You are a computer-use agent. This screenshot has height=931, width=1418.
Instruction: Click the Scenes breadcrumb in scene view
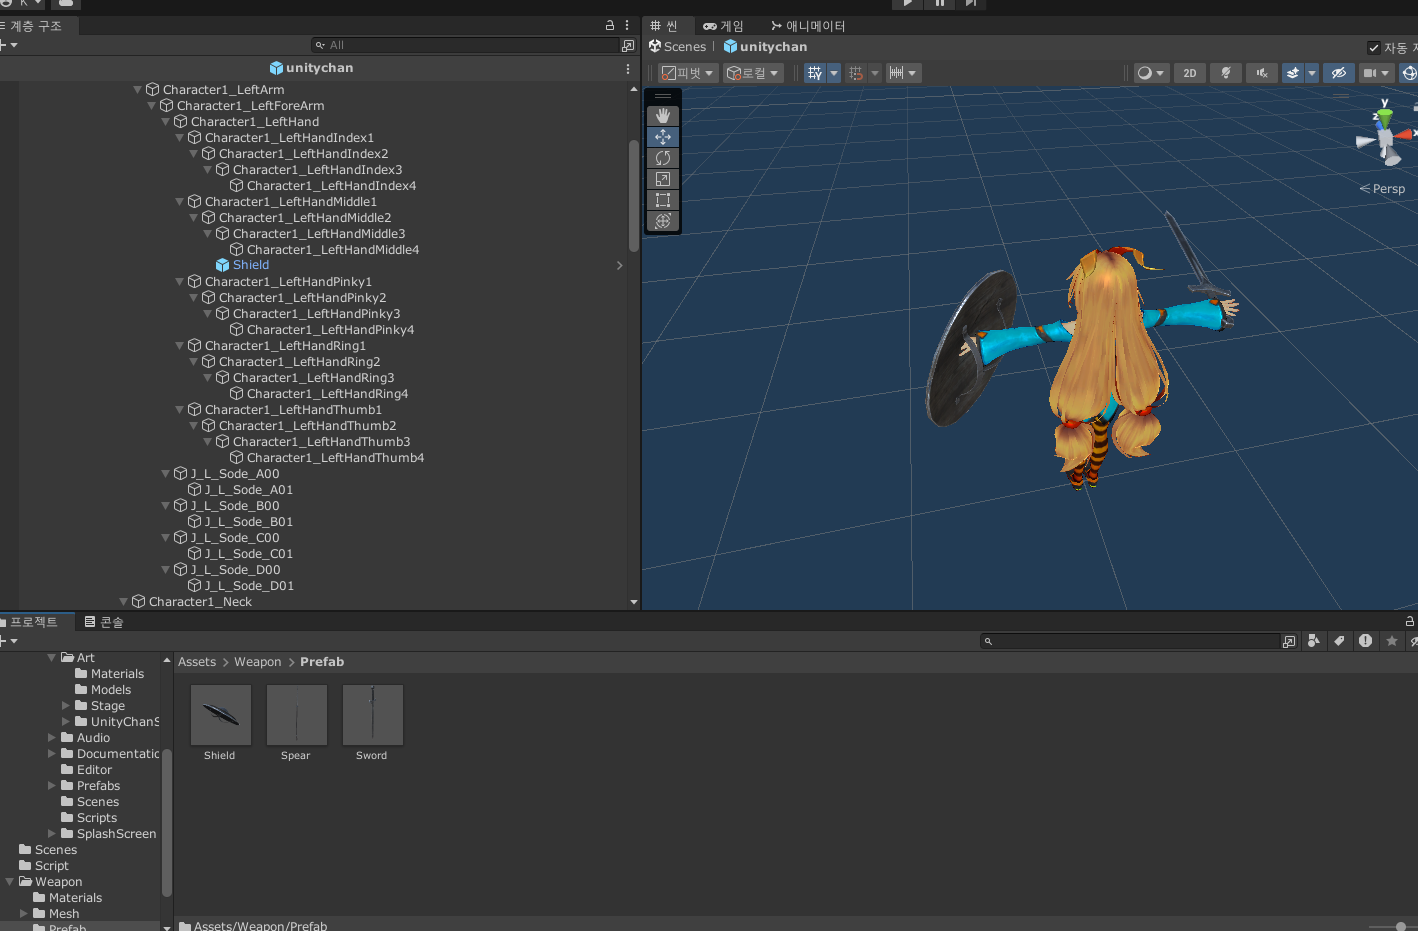677,47
